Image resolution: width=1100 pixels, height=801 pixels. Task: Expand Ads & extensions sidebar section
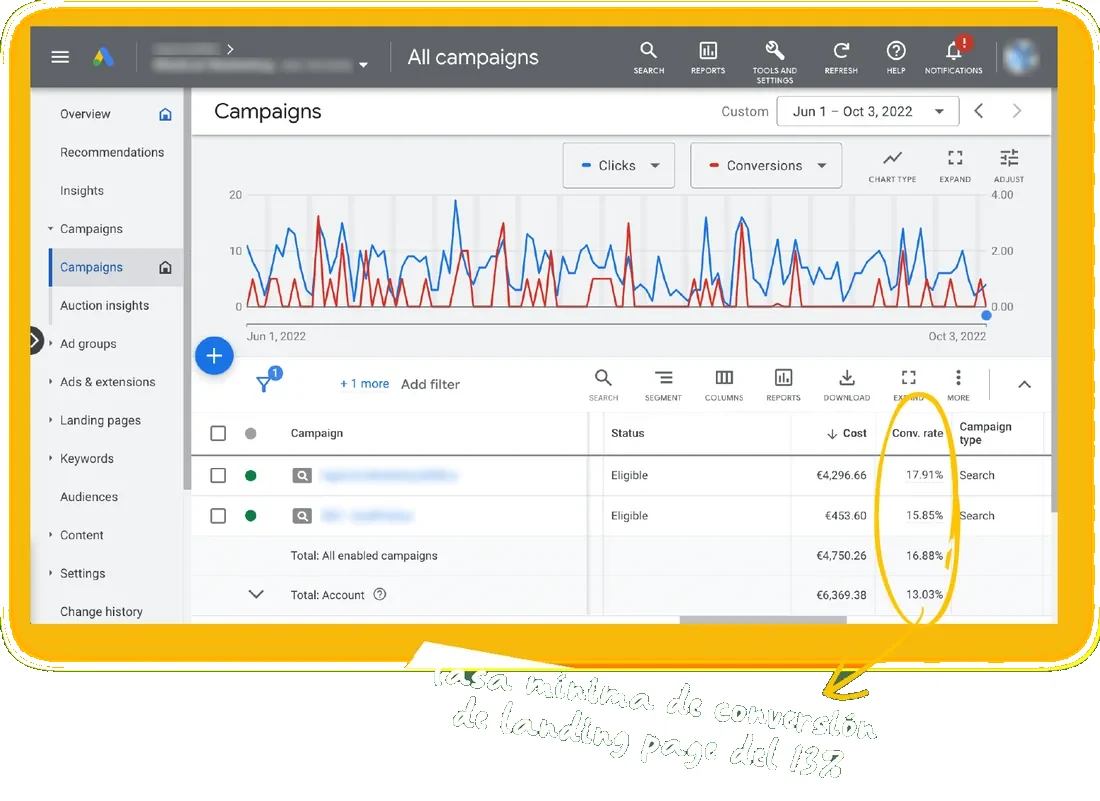[51, 382]
